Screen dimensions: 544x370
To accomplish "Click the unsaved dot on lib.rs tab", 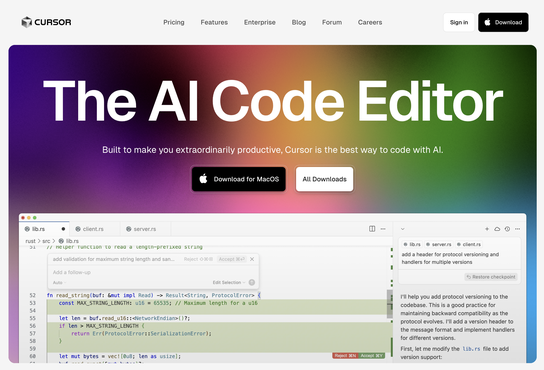I will click(x=63, y=229).
